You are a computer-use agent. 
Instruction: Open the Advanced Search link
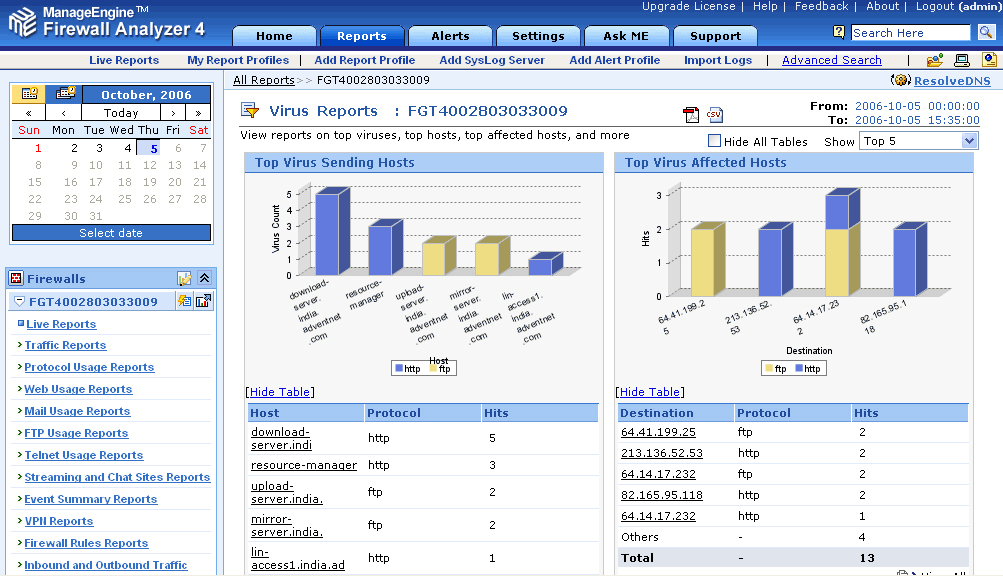tap(832, 60)
